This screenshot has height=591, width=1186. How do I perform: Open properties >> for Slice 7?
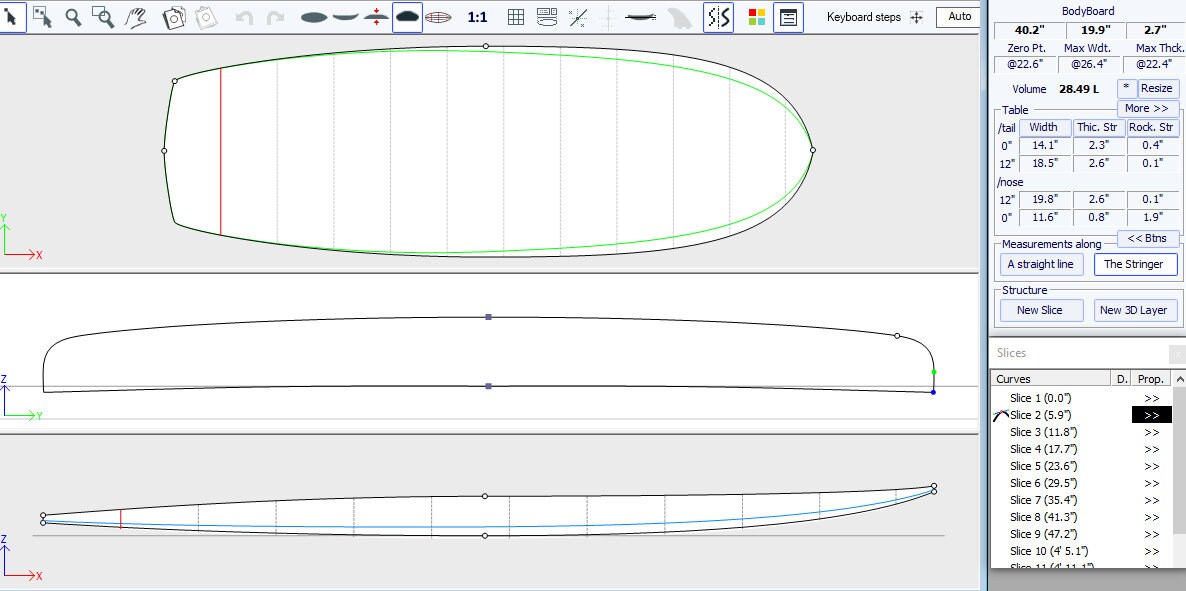[1151, 500]
